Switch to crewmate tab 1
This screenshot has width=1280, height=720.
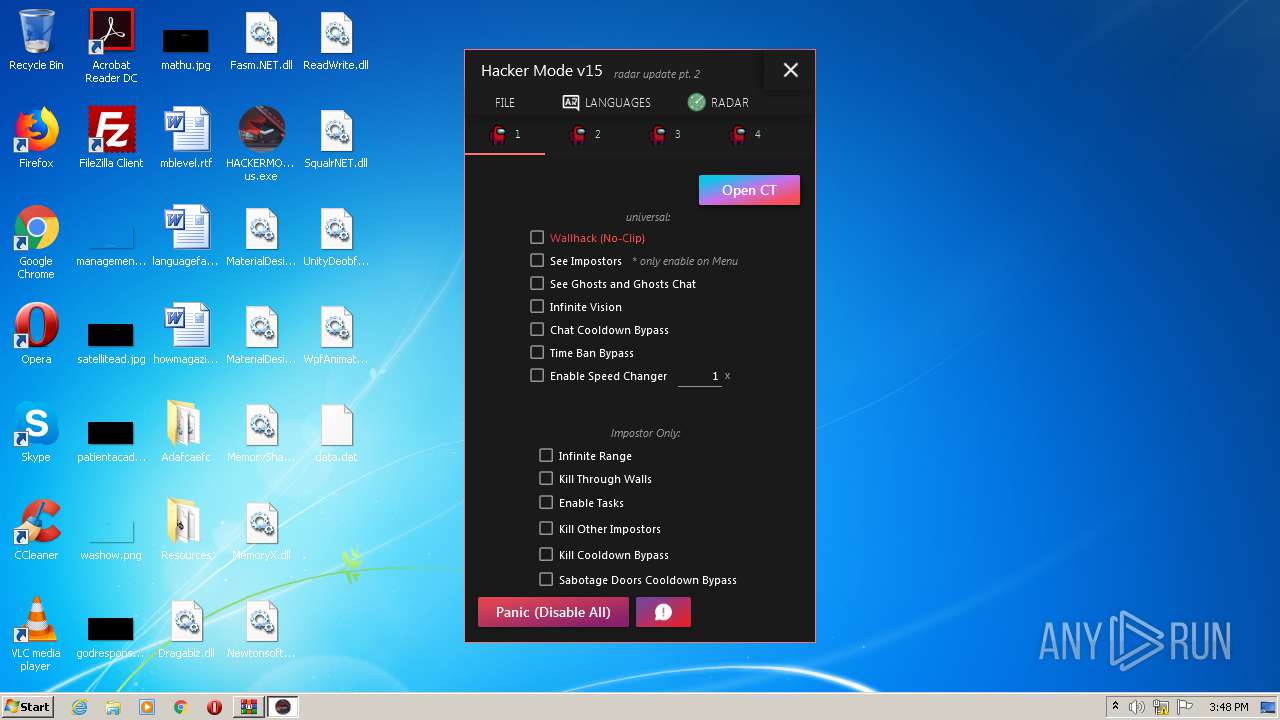(505, 135)
